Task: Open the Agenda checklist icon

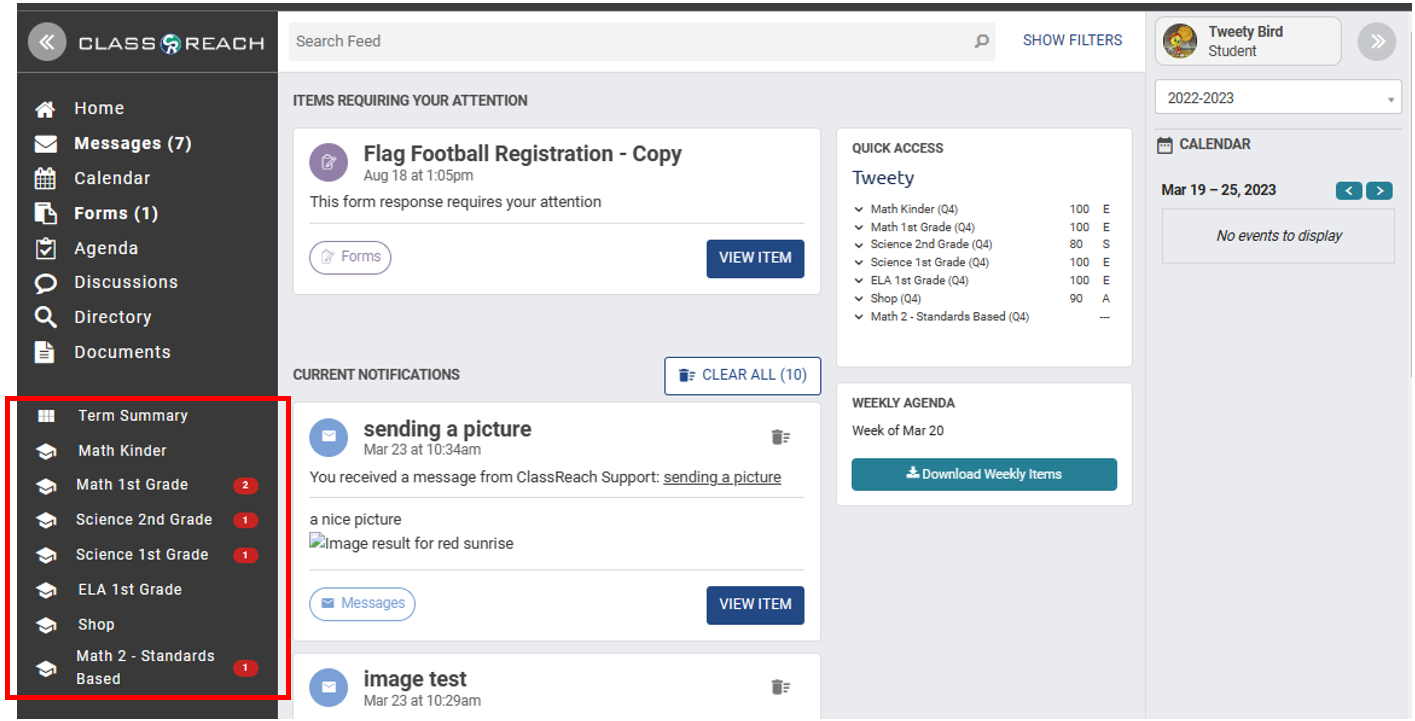Action: (45, 248)
